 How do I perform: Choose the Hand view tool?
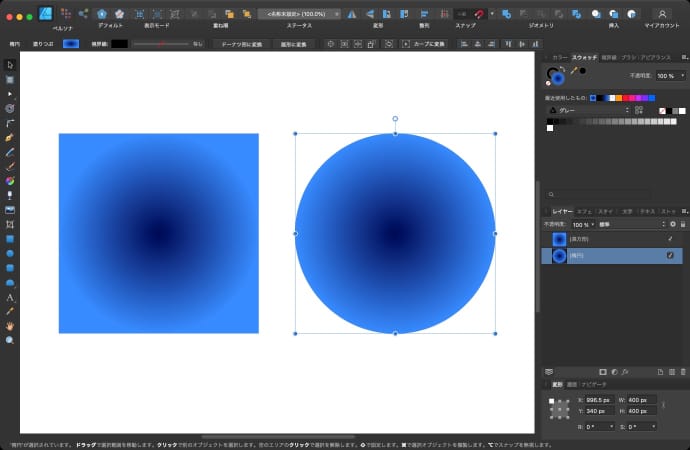[10, 326]
